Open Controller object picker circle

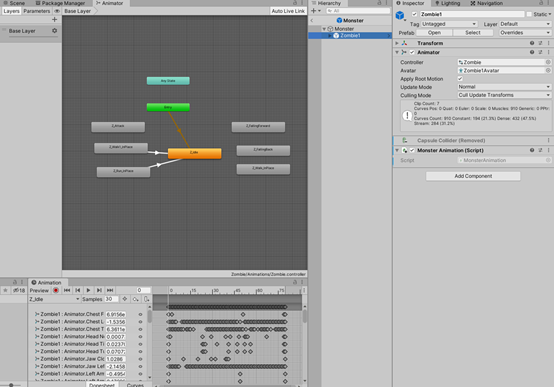tap(548, 62)
